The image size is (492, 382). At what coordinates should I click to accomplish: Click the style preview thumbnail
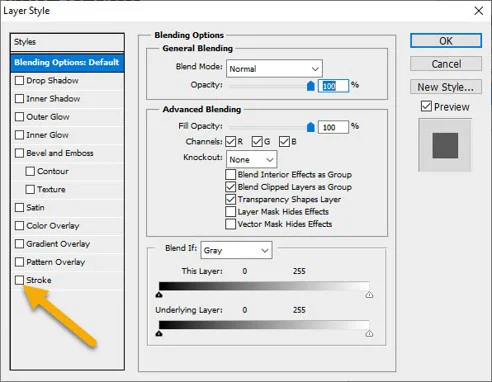coord(445,145)
